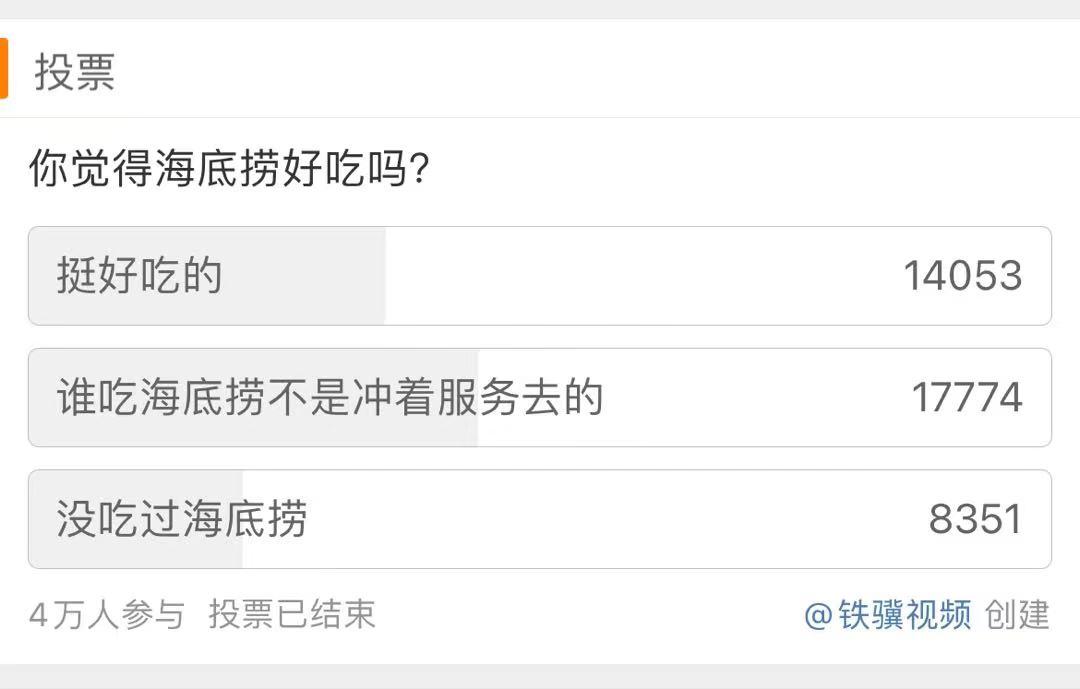
Task: Click the orange accent bar beside 投票
Action: (4, 69)
